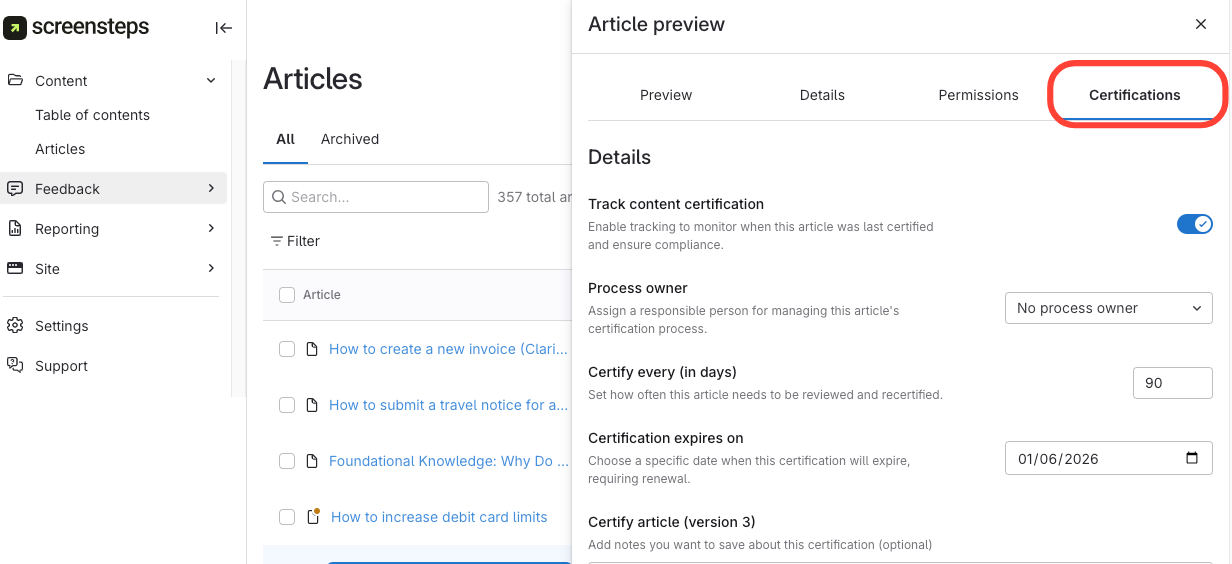The image size is (1232, 564).
Task: Open the No process owner dropdown
Action: point(1108,308)
